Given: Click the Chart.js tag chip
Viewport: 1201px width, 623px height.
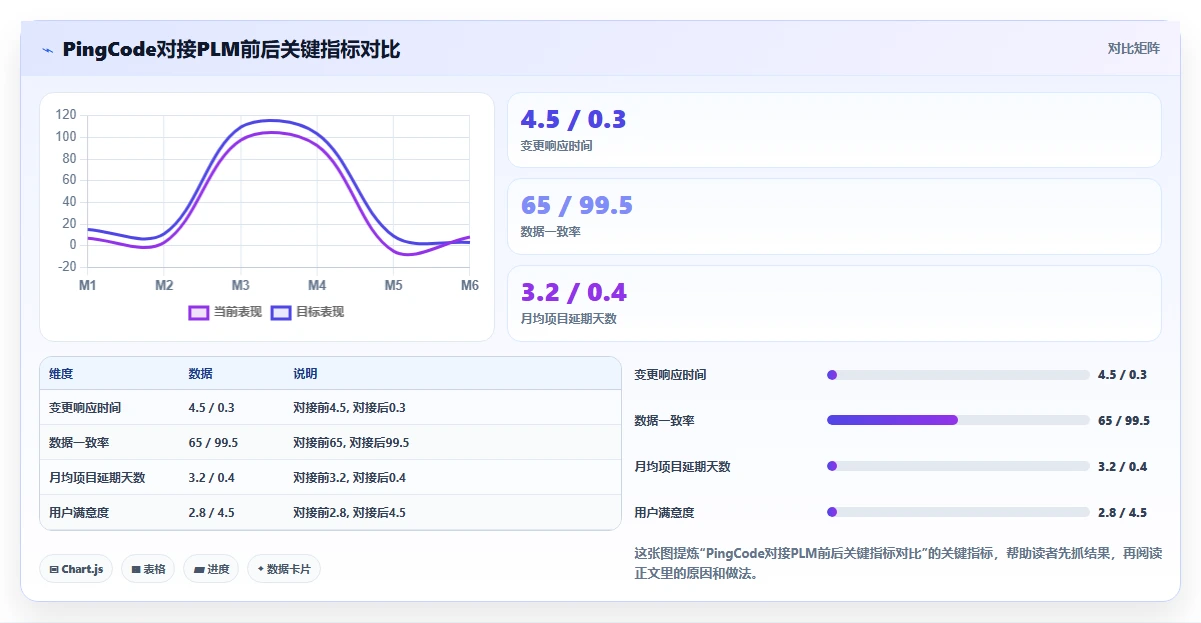Looking at the screenshot, I should 77,569.
